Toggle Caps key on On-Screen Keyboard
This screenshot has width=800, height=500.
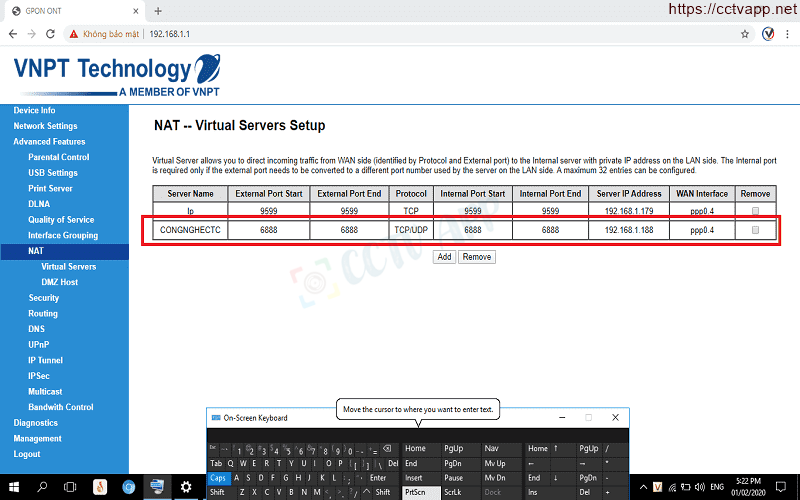(218, 478)
